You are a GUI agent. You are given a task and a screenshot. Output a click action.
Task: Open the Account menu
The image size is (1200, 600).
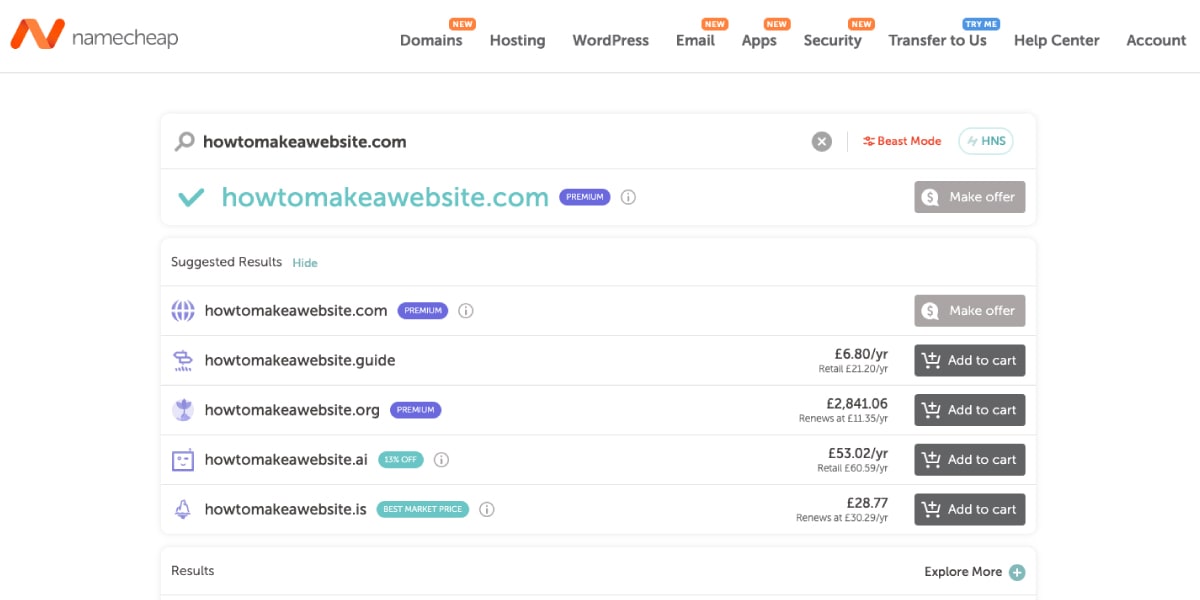(1156, 41)
